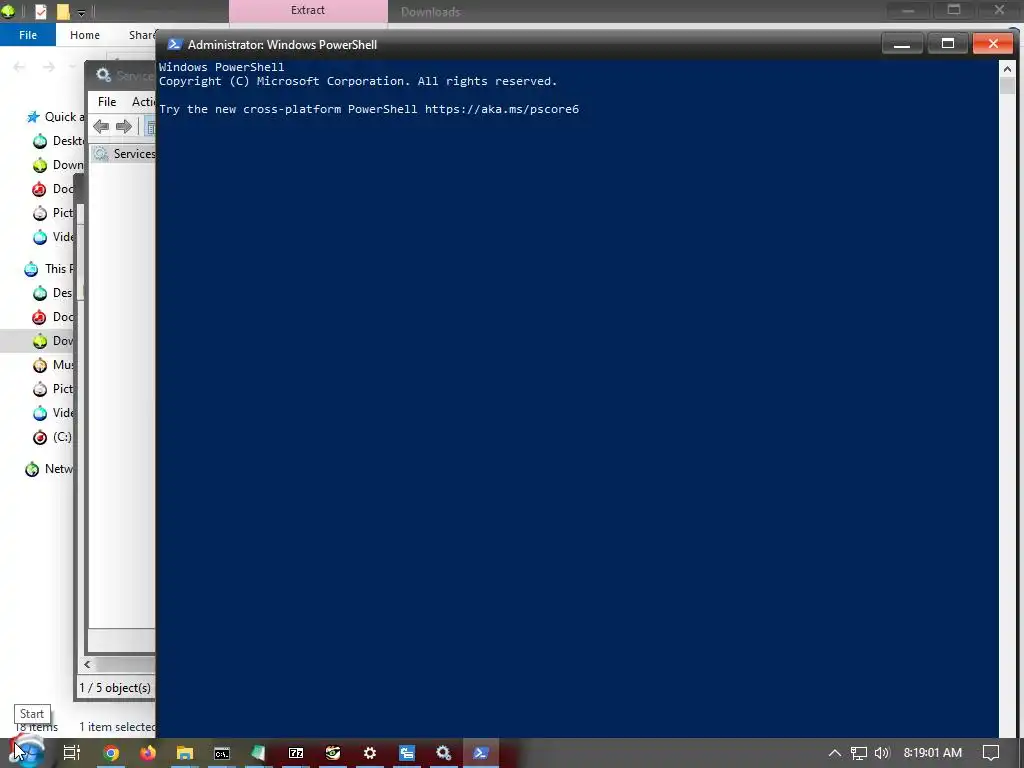Select Quick access in the navigation pane
This screenshot has width=1024, height=768.
tap(56, 117)
